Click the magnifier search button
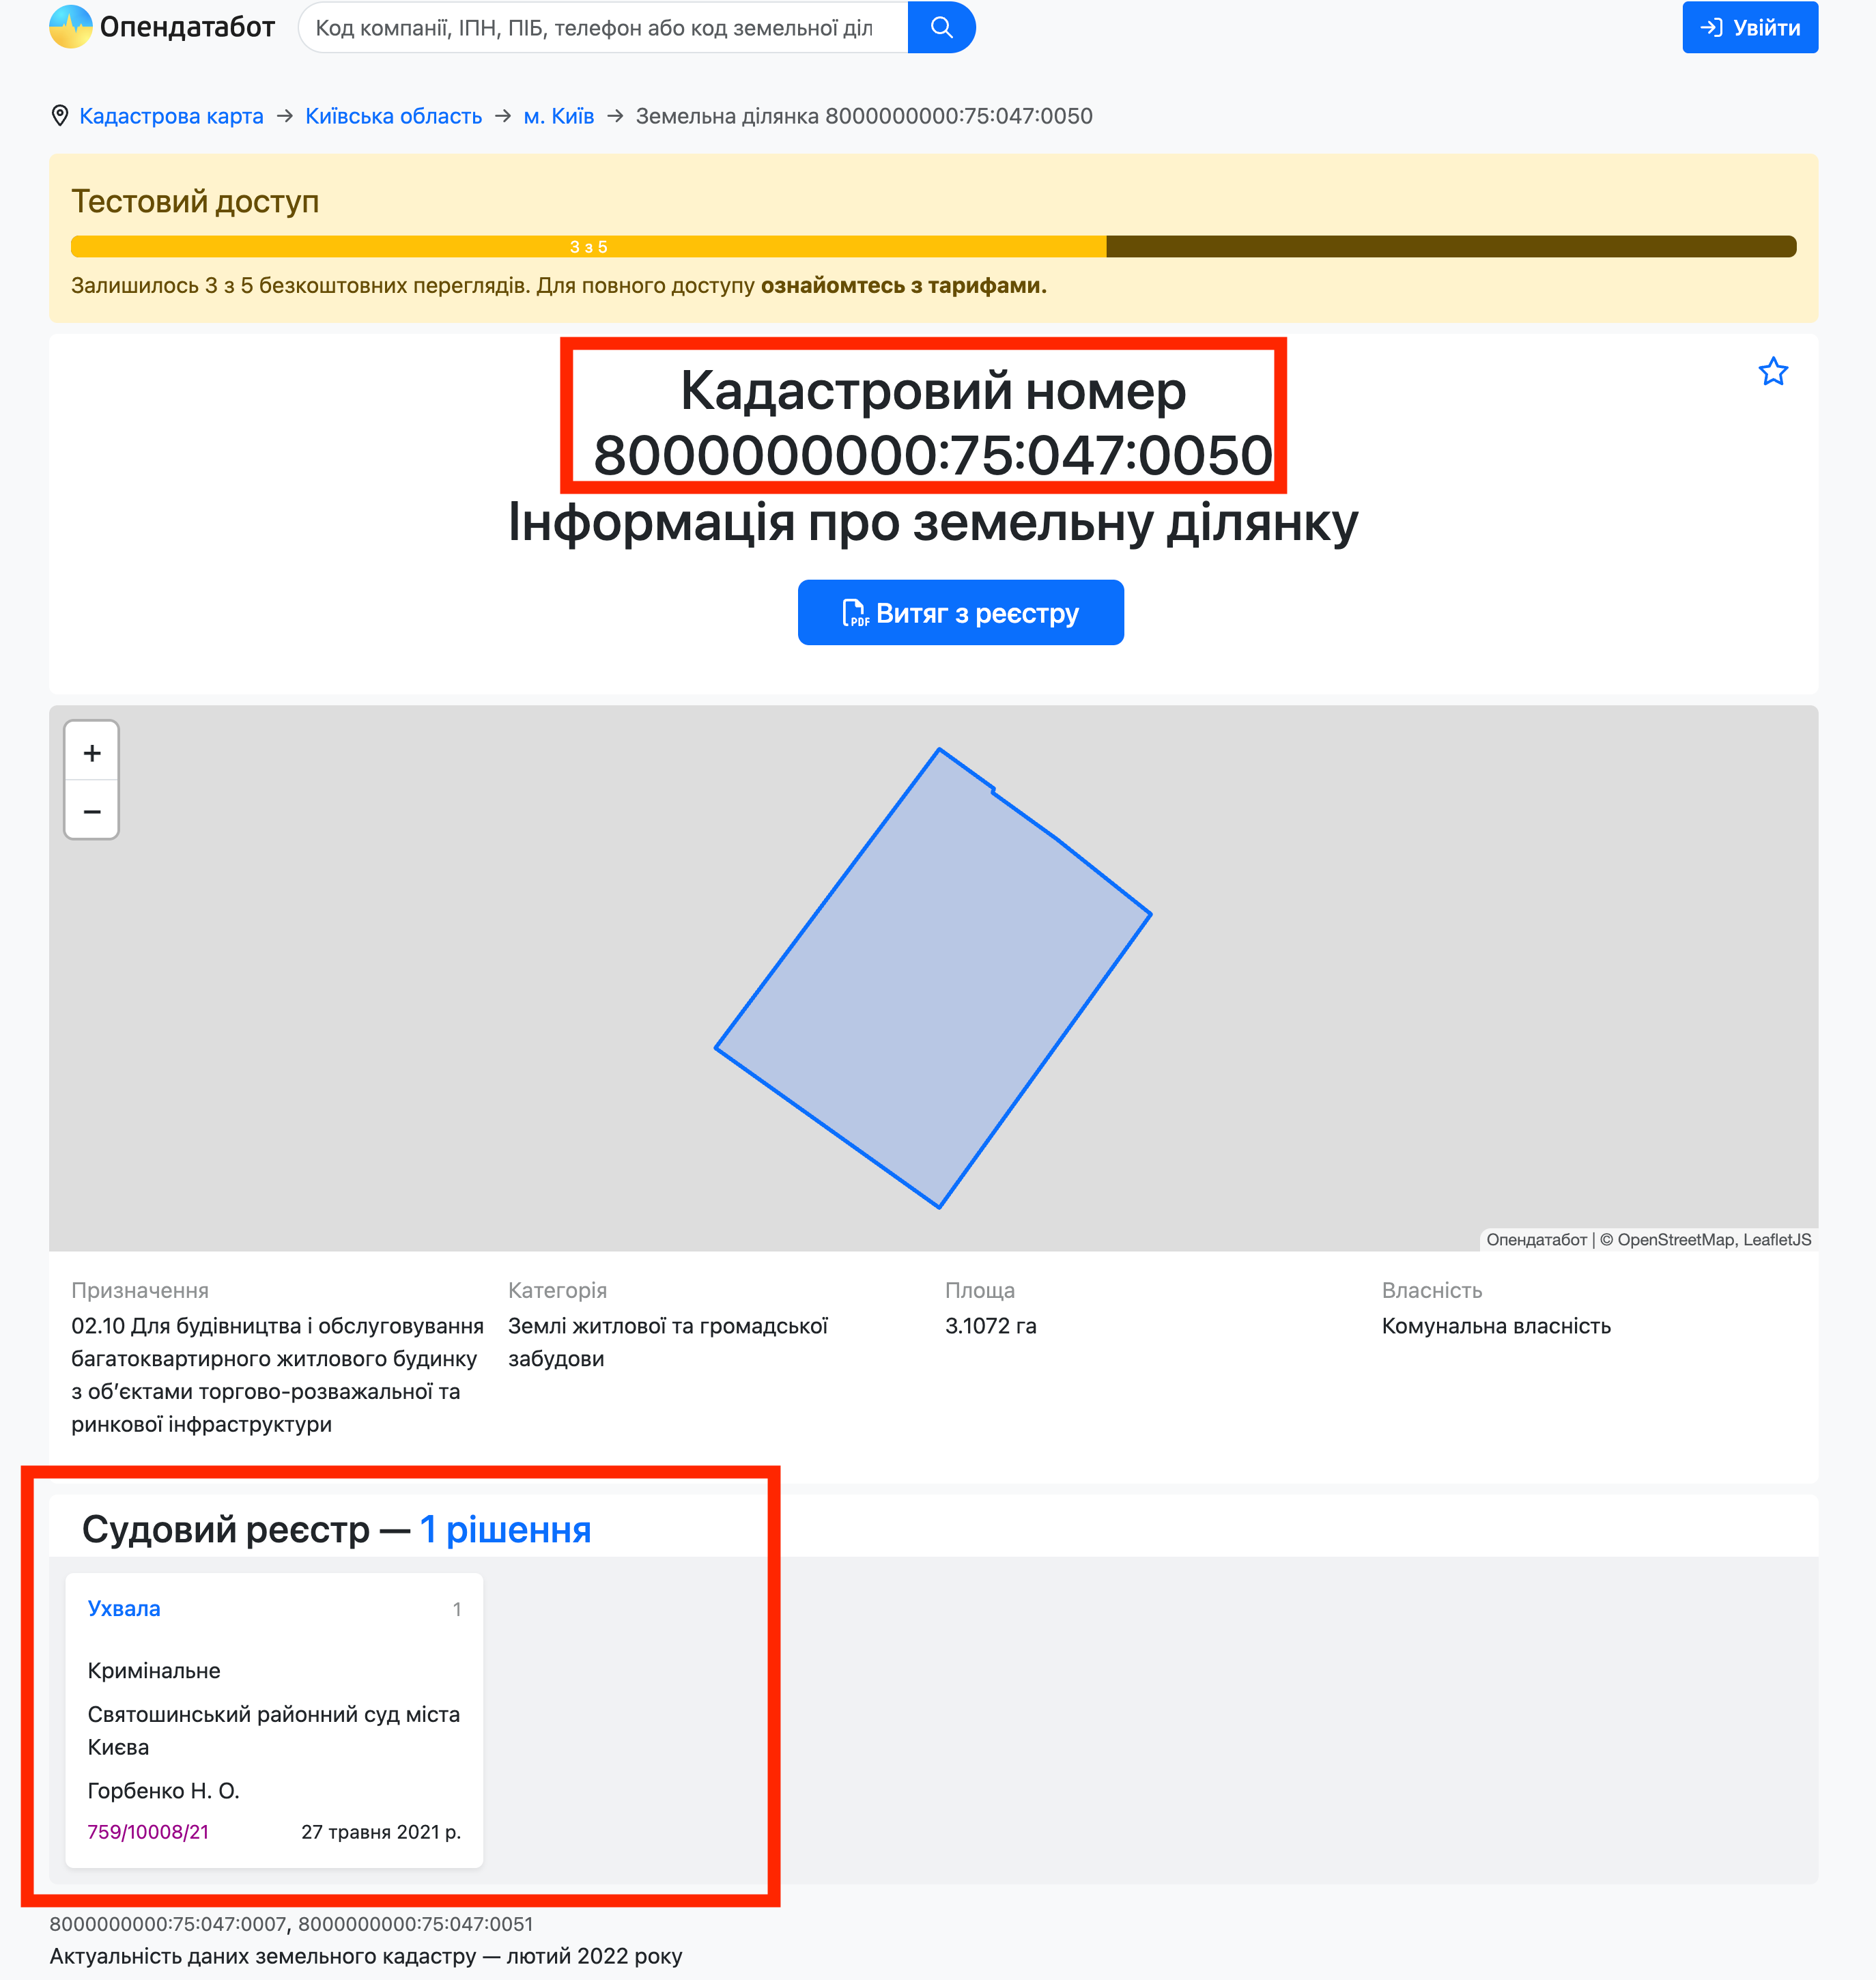 coord(941,27)
